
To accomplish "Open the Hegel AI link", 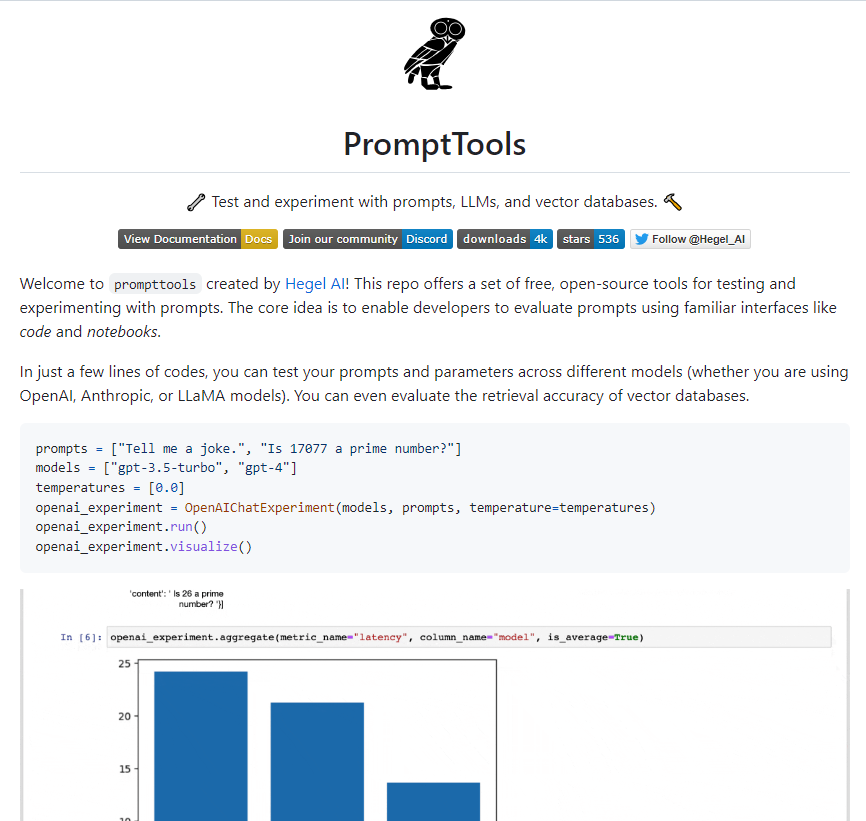I will click(315, 284).
